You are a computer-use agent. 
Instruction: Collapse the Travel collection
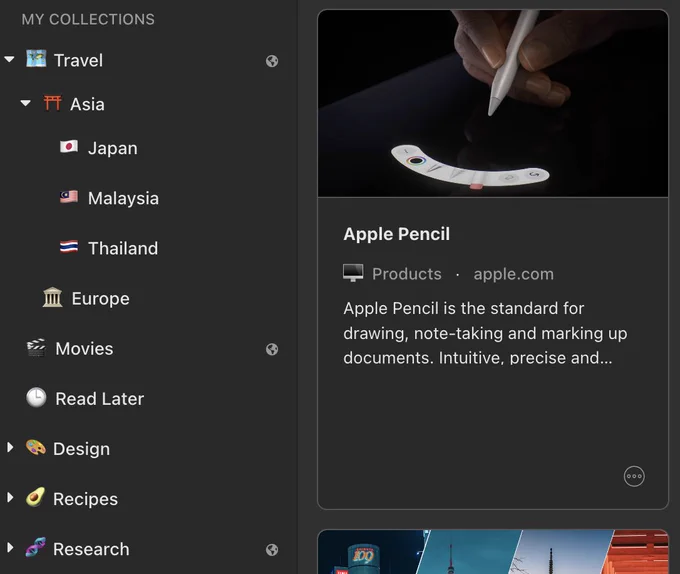click(9, 59)
